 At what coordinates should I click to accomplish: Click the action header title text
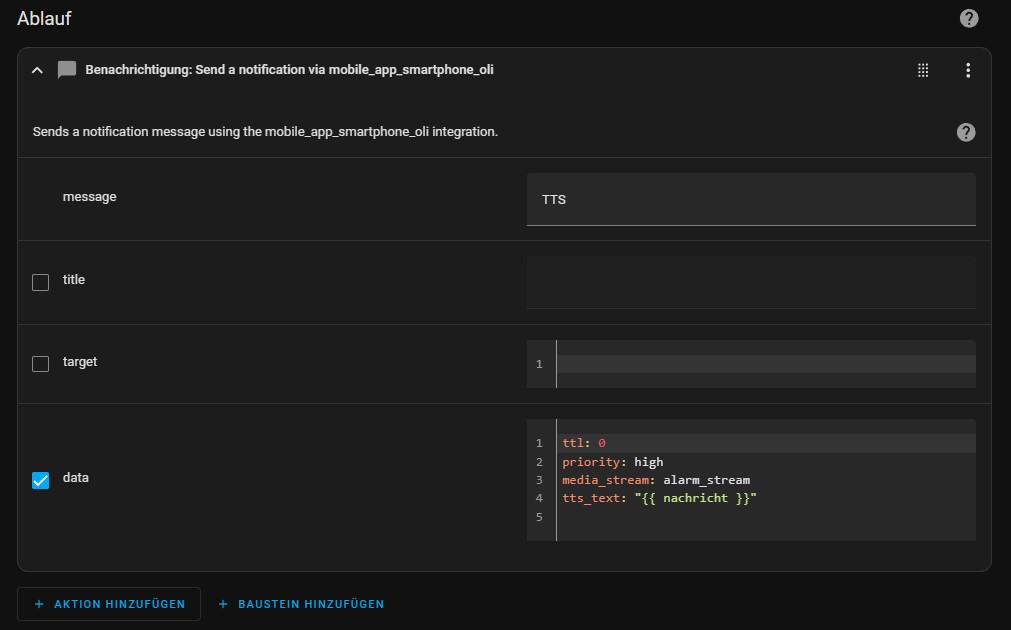point(290,70)
